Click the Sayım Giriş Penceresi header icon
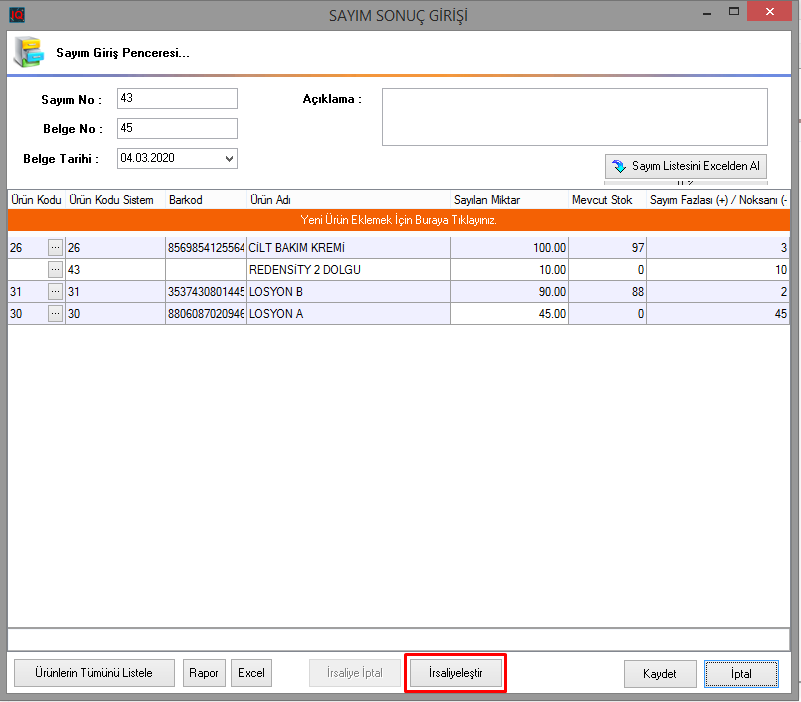The height and width of the screenshot is (702, 801). coord(26,52)
